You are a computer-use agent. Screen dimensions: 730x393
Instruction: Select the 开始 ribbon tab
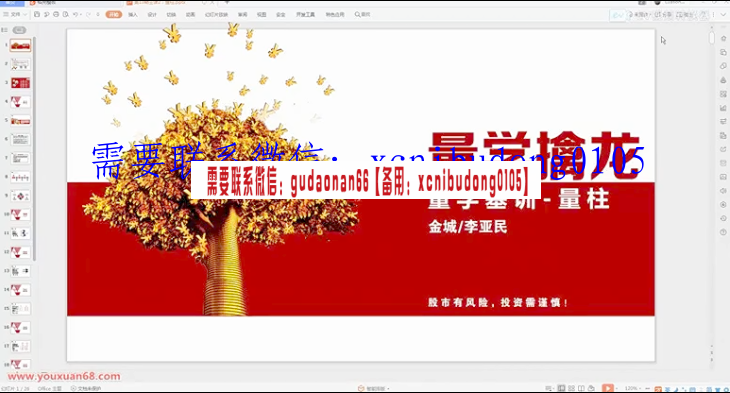pyautogui.click(x=114, y=14)
